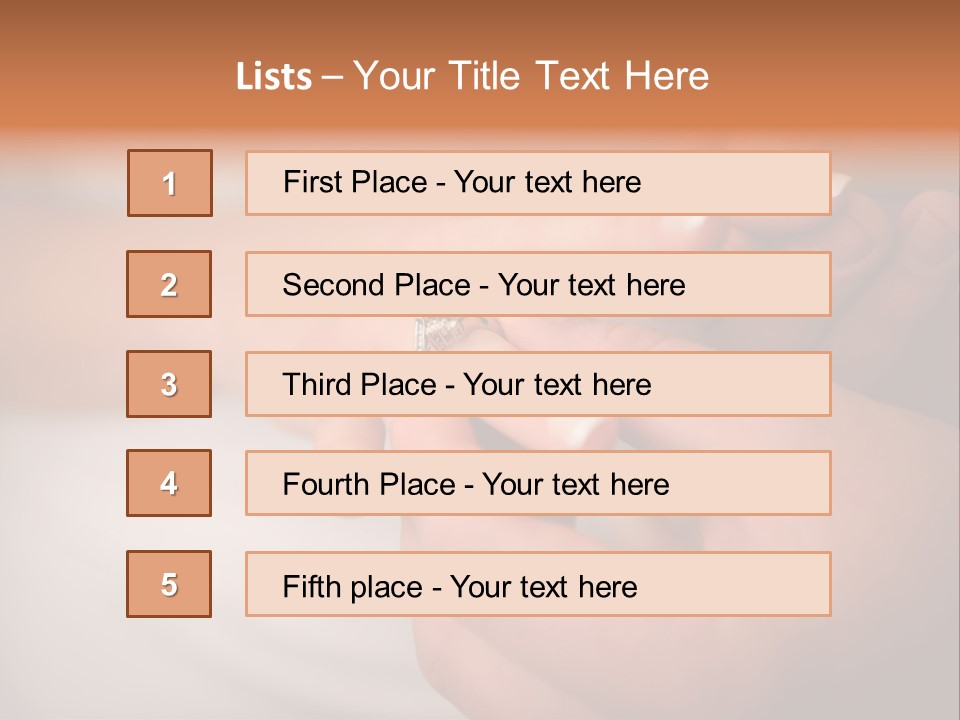The height and width of the screenshot is (720, 960).
Task: Select the number 1 box
Action: [x=169, y=183]
